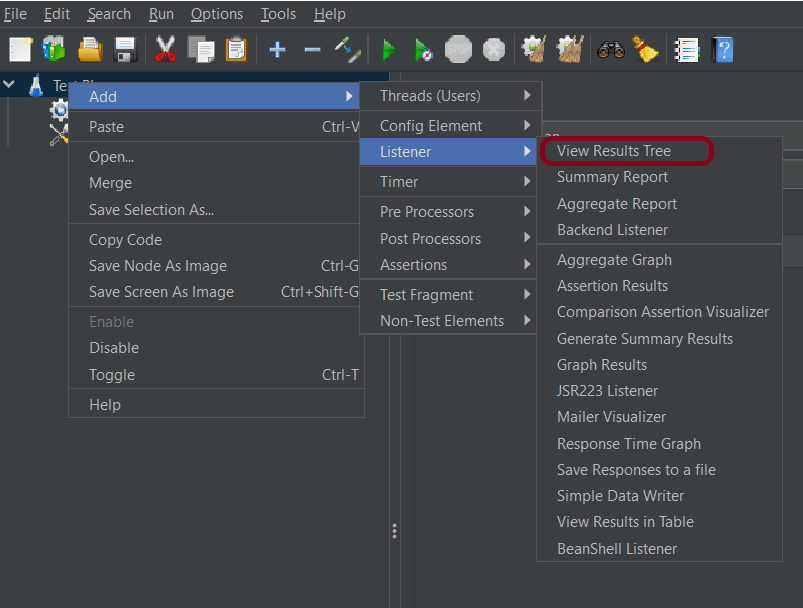This screenshot has width=803, height=608.
Task: Select View Results Tree listener
Action: pyautogui.click(x=614, y=151)
